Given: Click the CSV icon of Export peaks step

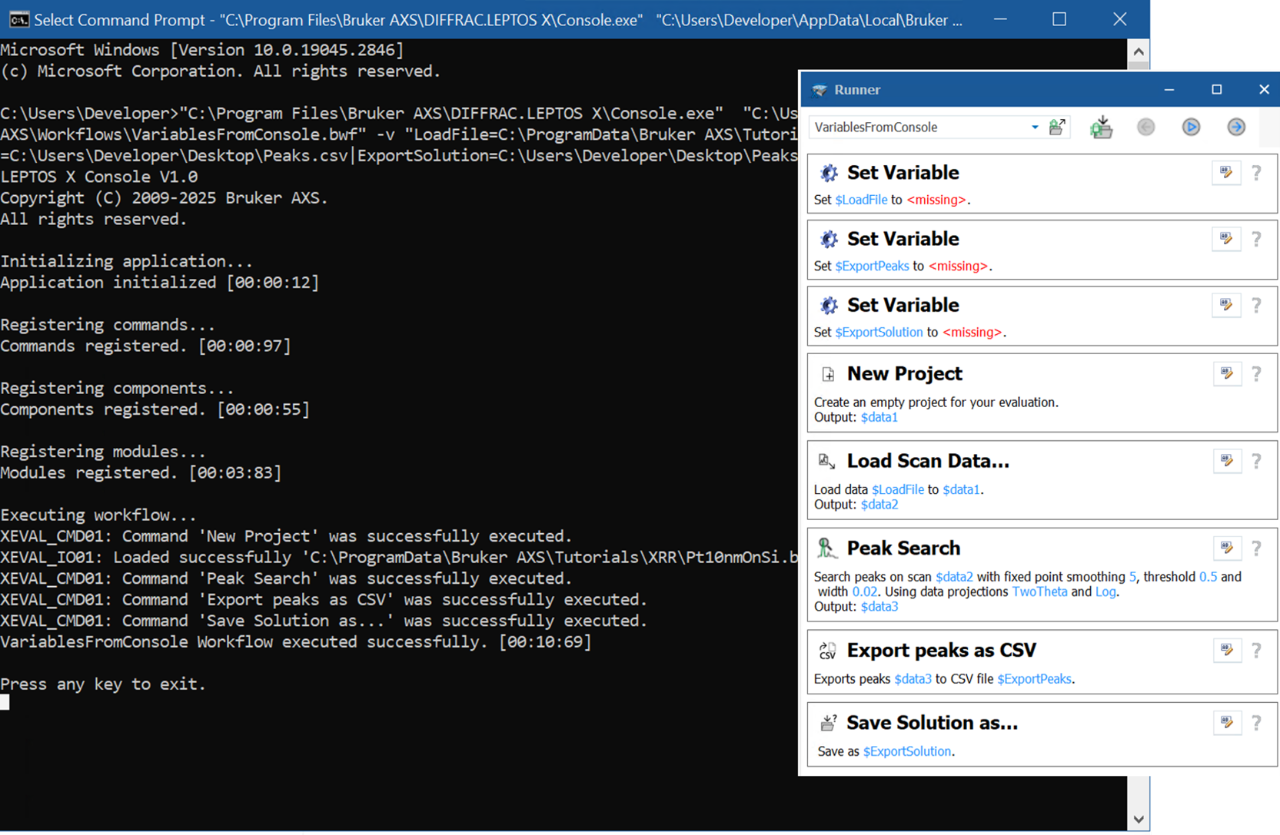Looking at the screenshot, I should pyautogui.click(x=827, y=650).
